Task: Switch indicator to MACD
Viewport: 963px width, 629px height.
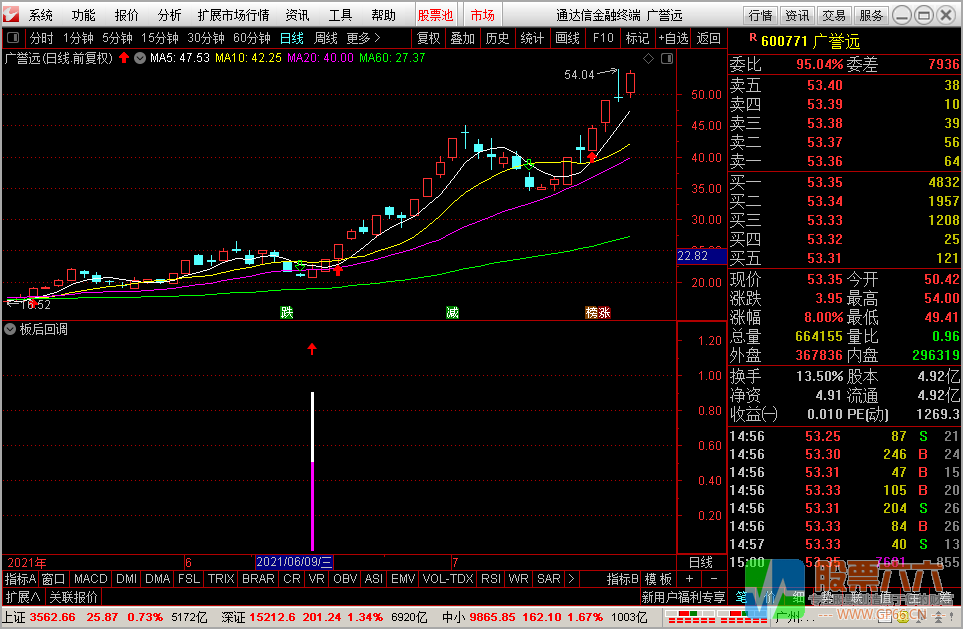Action: (91, 579)
